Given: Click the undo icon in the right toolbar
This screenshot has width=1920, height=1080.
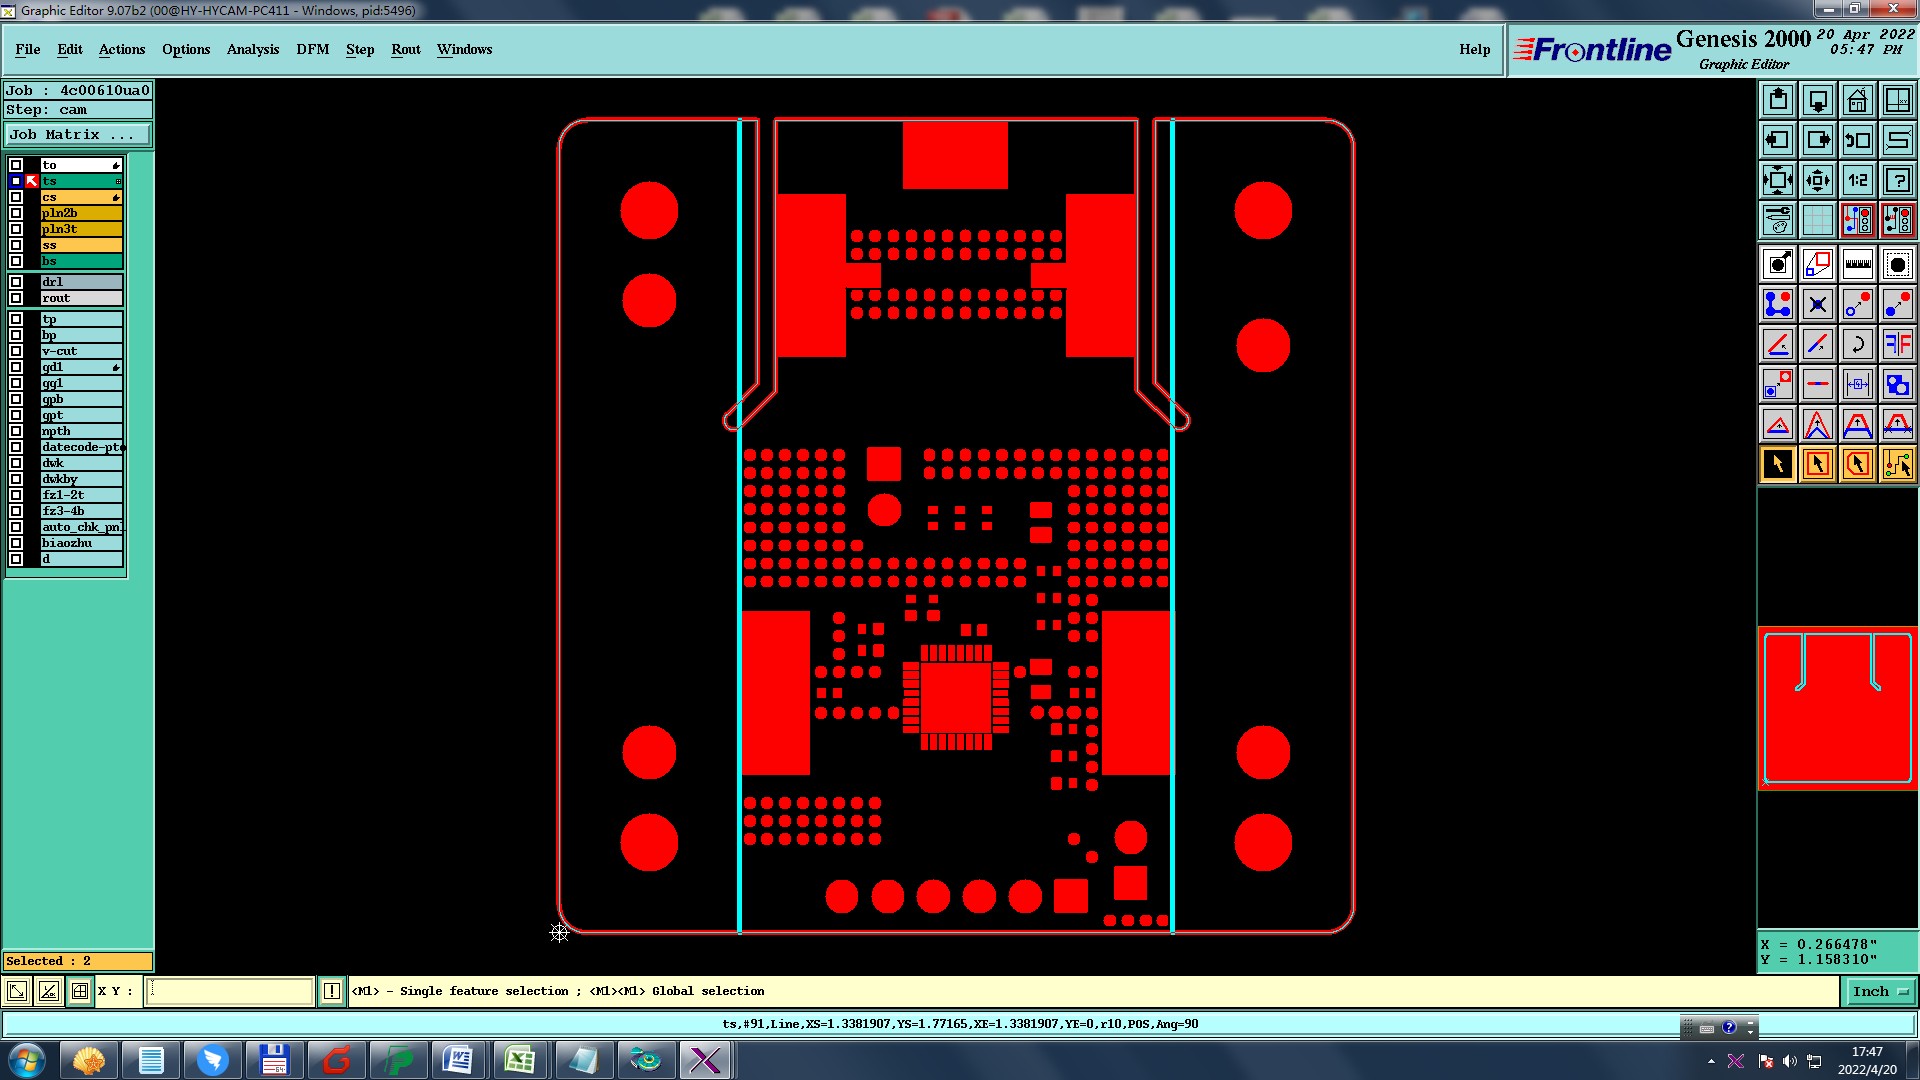Looking at the screenshot, I should [x=1857, y=140].
